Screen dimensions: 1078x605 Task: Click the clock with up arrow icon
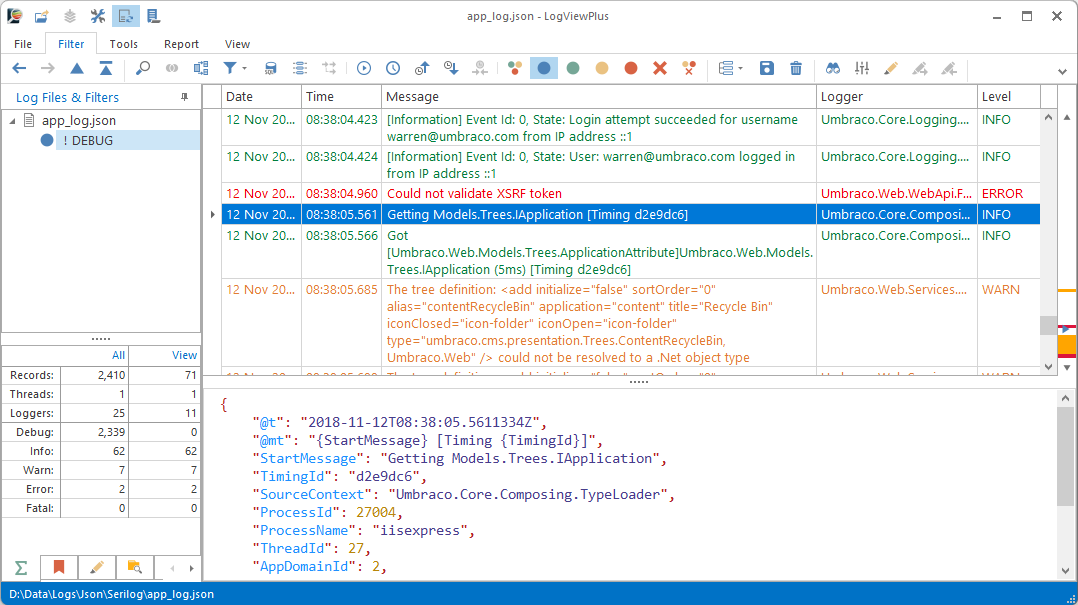[x=421, y=68]
